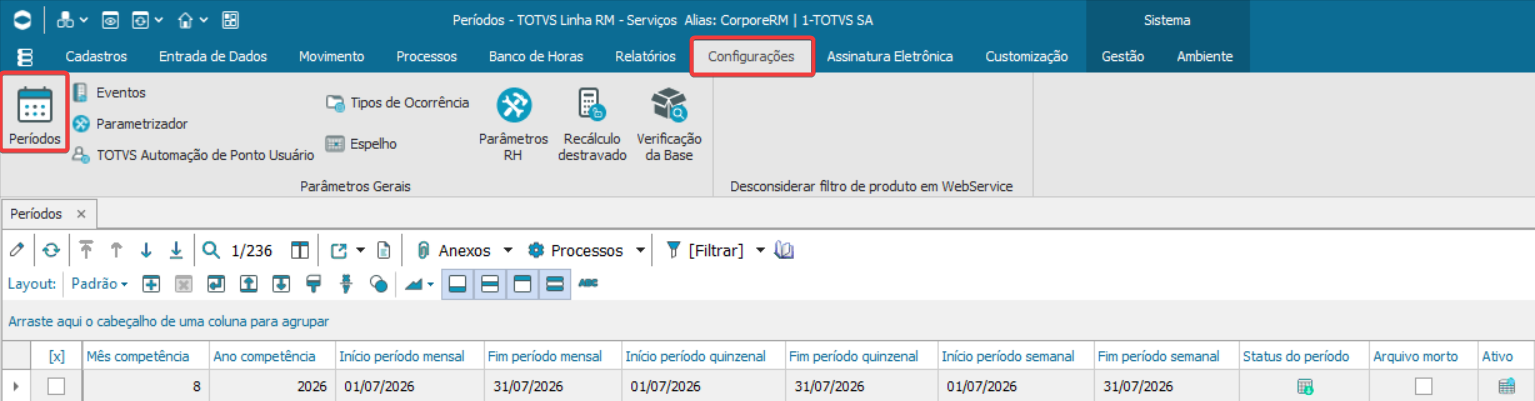The image size is (1535, 401).
Task: Click the TOTVS logo icon top-left
Action: pyautogui.click(x=23, y=19)
